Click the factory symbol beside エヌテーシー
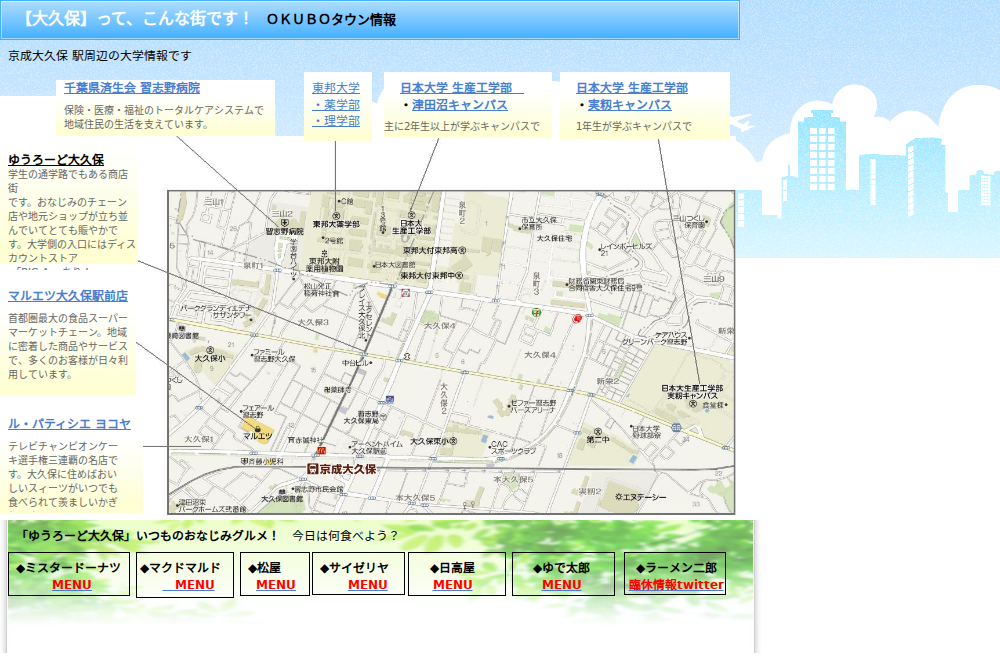 pyautogui.click(x=619, y=497)
